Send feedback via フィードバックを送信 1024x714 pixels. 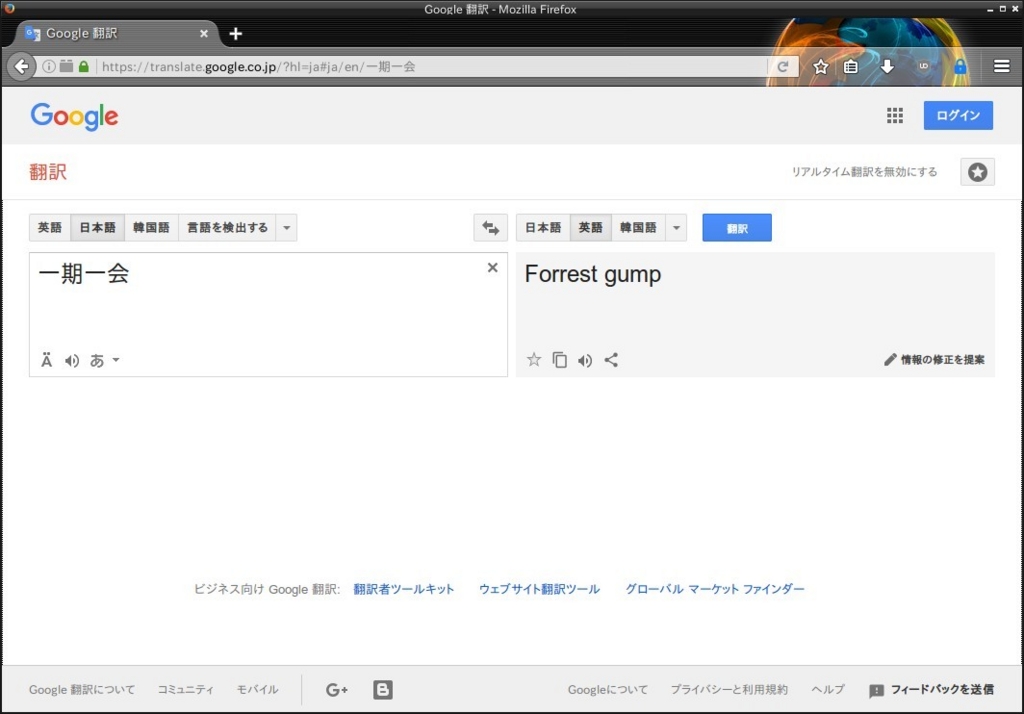(932, 689)
